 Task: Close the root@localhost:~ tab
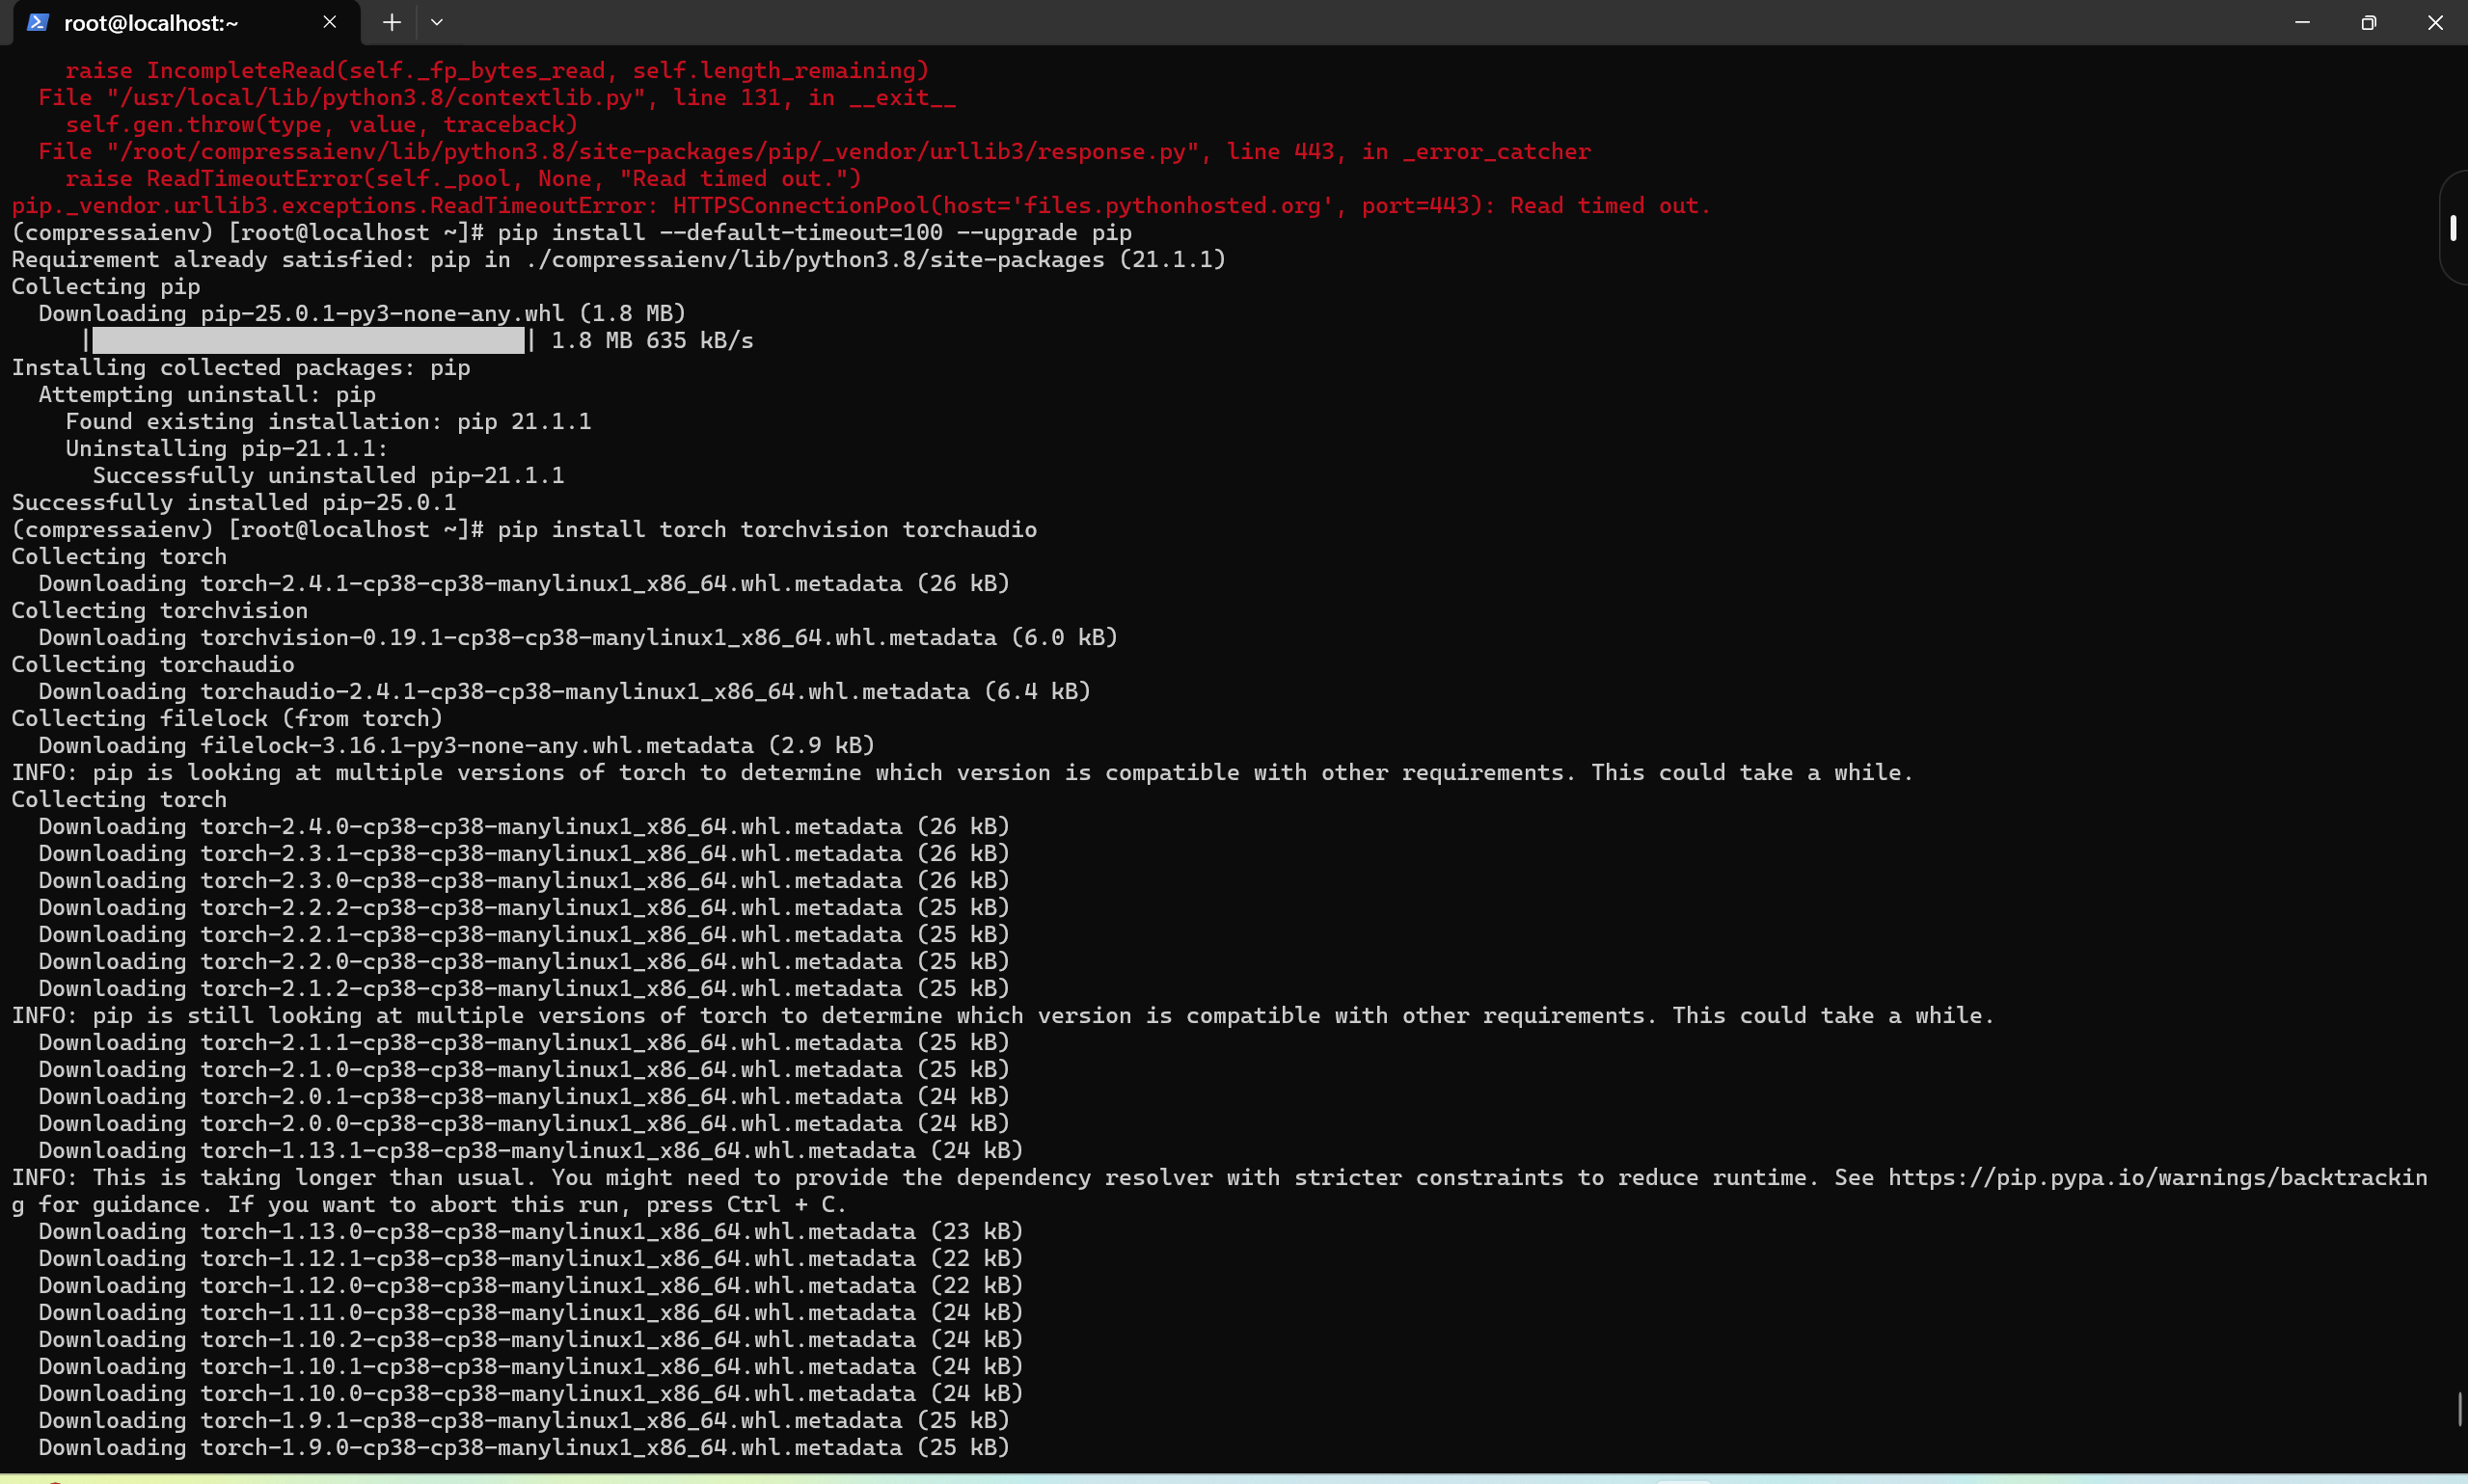click(x=329, y=22)
